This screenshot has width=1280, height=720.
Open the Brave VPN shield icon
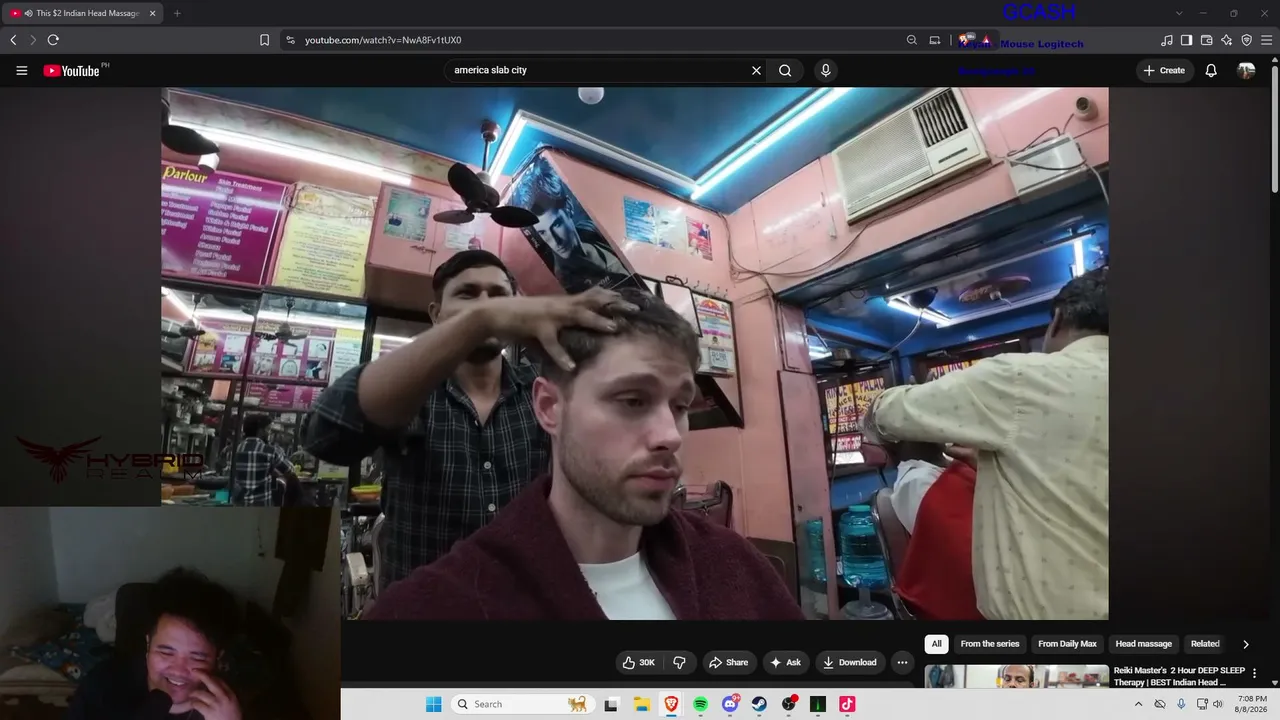[1246, 40]
